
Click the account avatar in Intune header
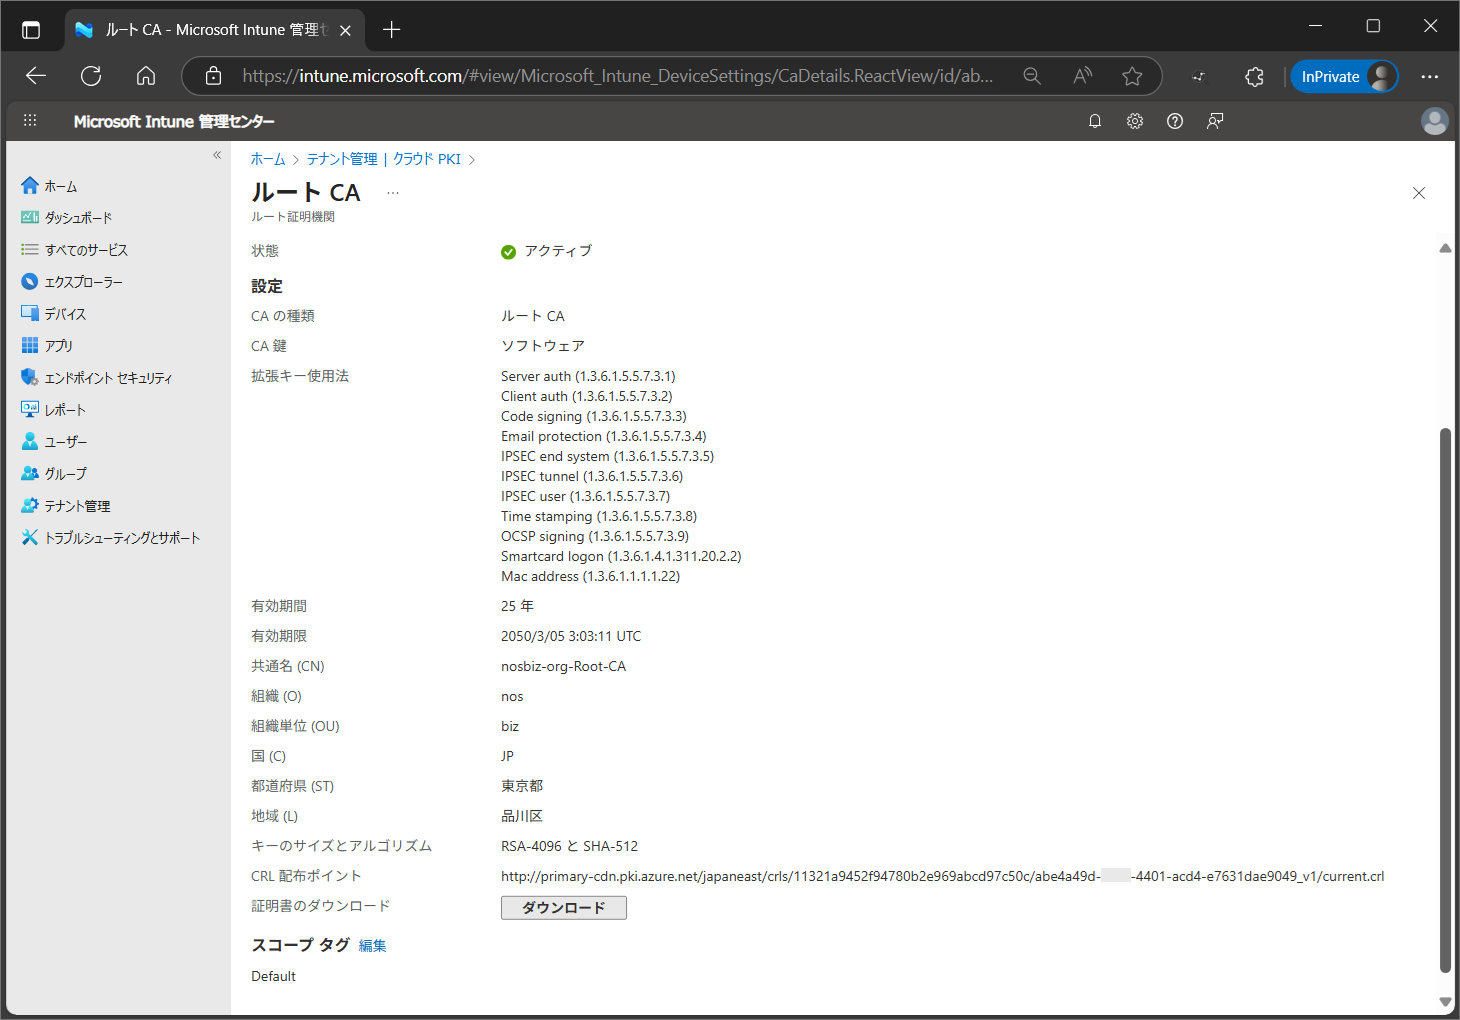[1434, 121]
